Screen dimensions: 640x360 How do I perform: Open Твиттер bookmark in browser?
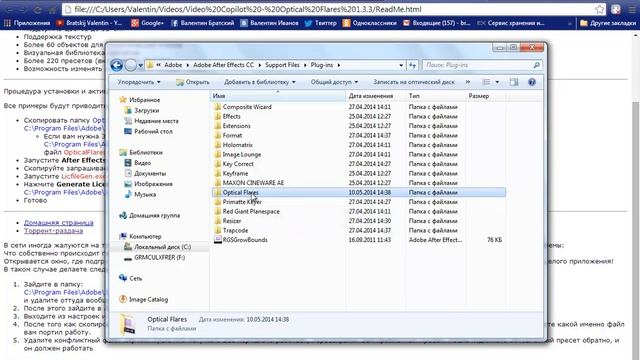click(x=321, y=23)
